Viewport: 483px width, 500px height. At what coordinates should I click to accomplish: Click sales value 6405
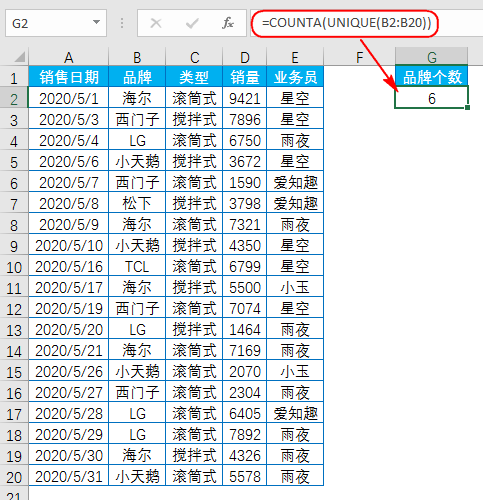pos(245,412)
